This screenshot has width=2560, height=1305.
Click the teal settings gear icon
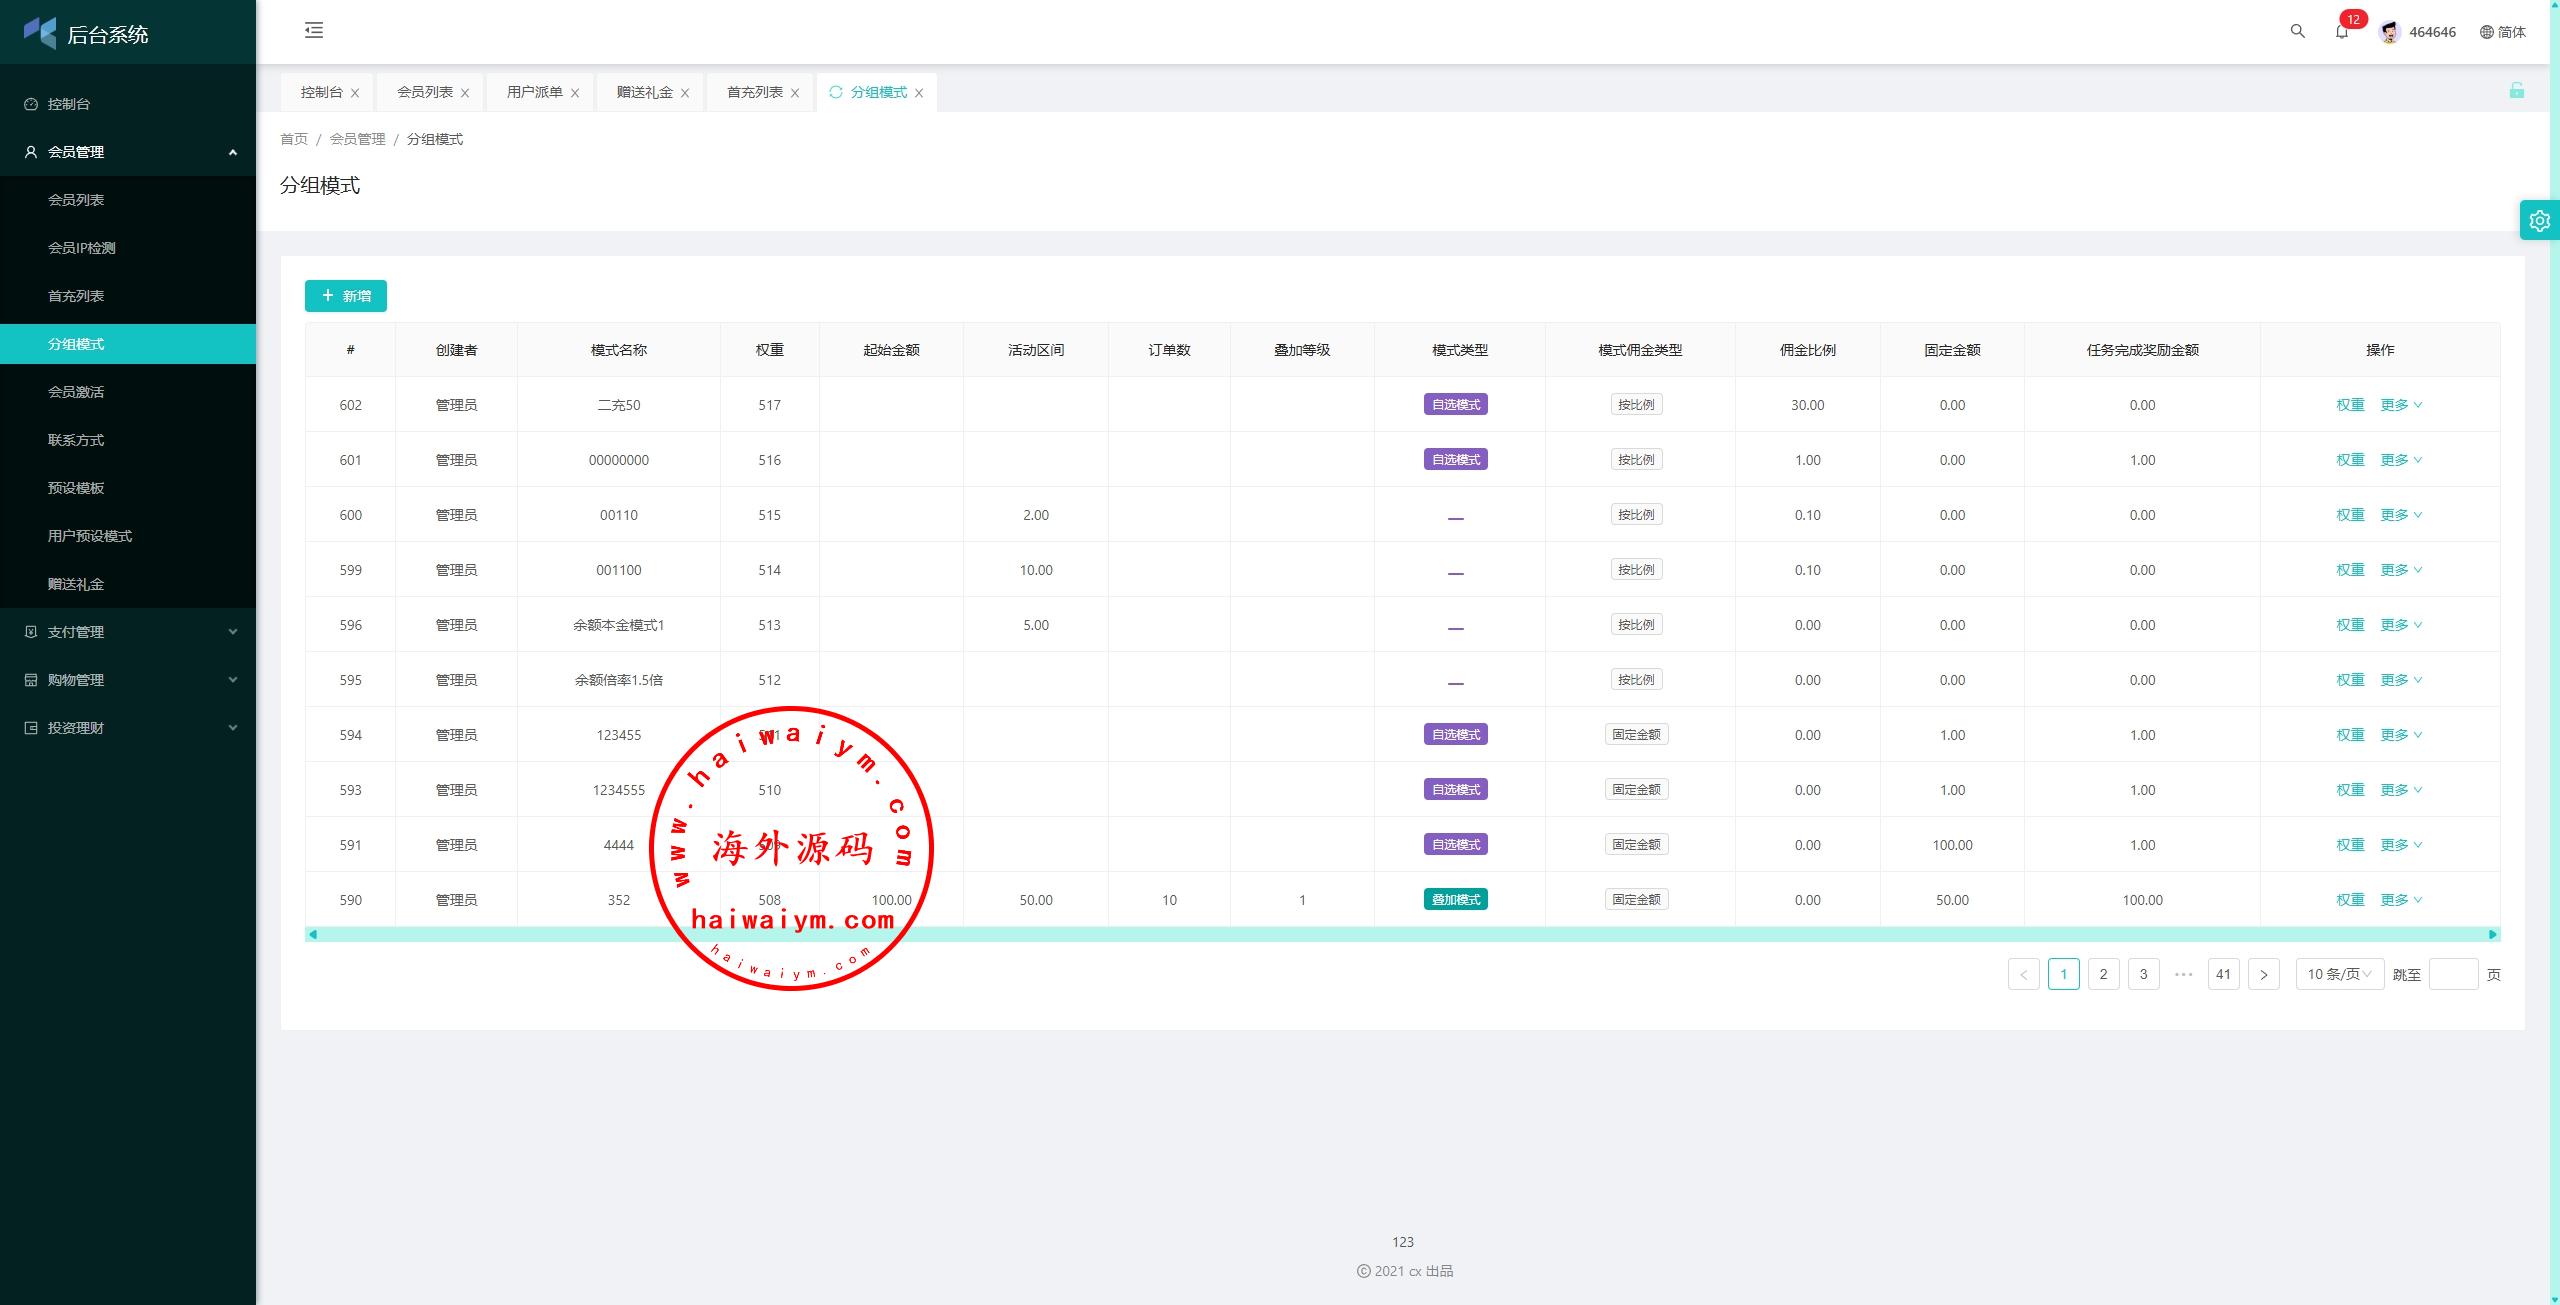pos(2539,220)
